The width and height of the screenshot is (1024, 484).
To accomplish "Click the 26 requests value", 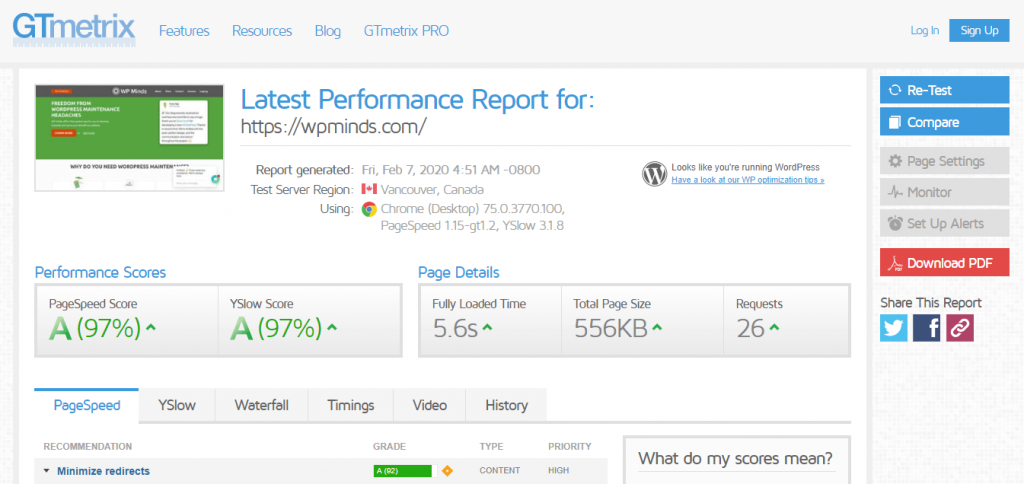I will pos(750,329).
